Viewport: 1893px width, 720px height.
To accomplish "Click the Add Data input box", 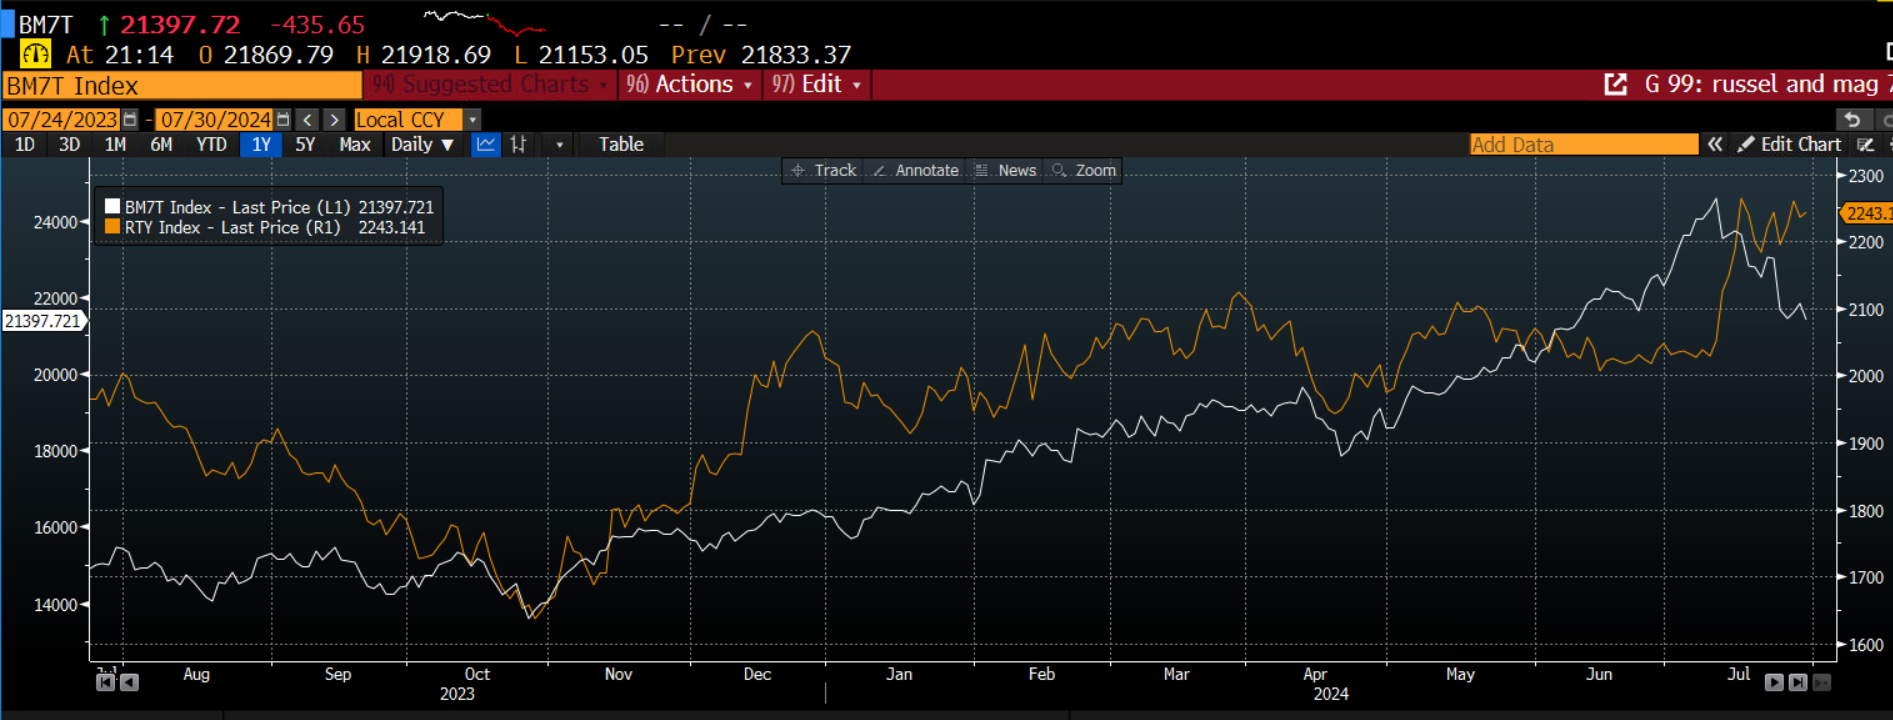I will 1584,145.
